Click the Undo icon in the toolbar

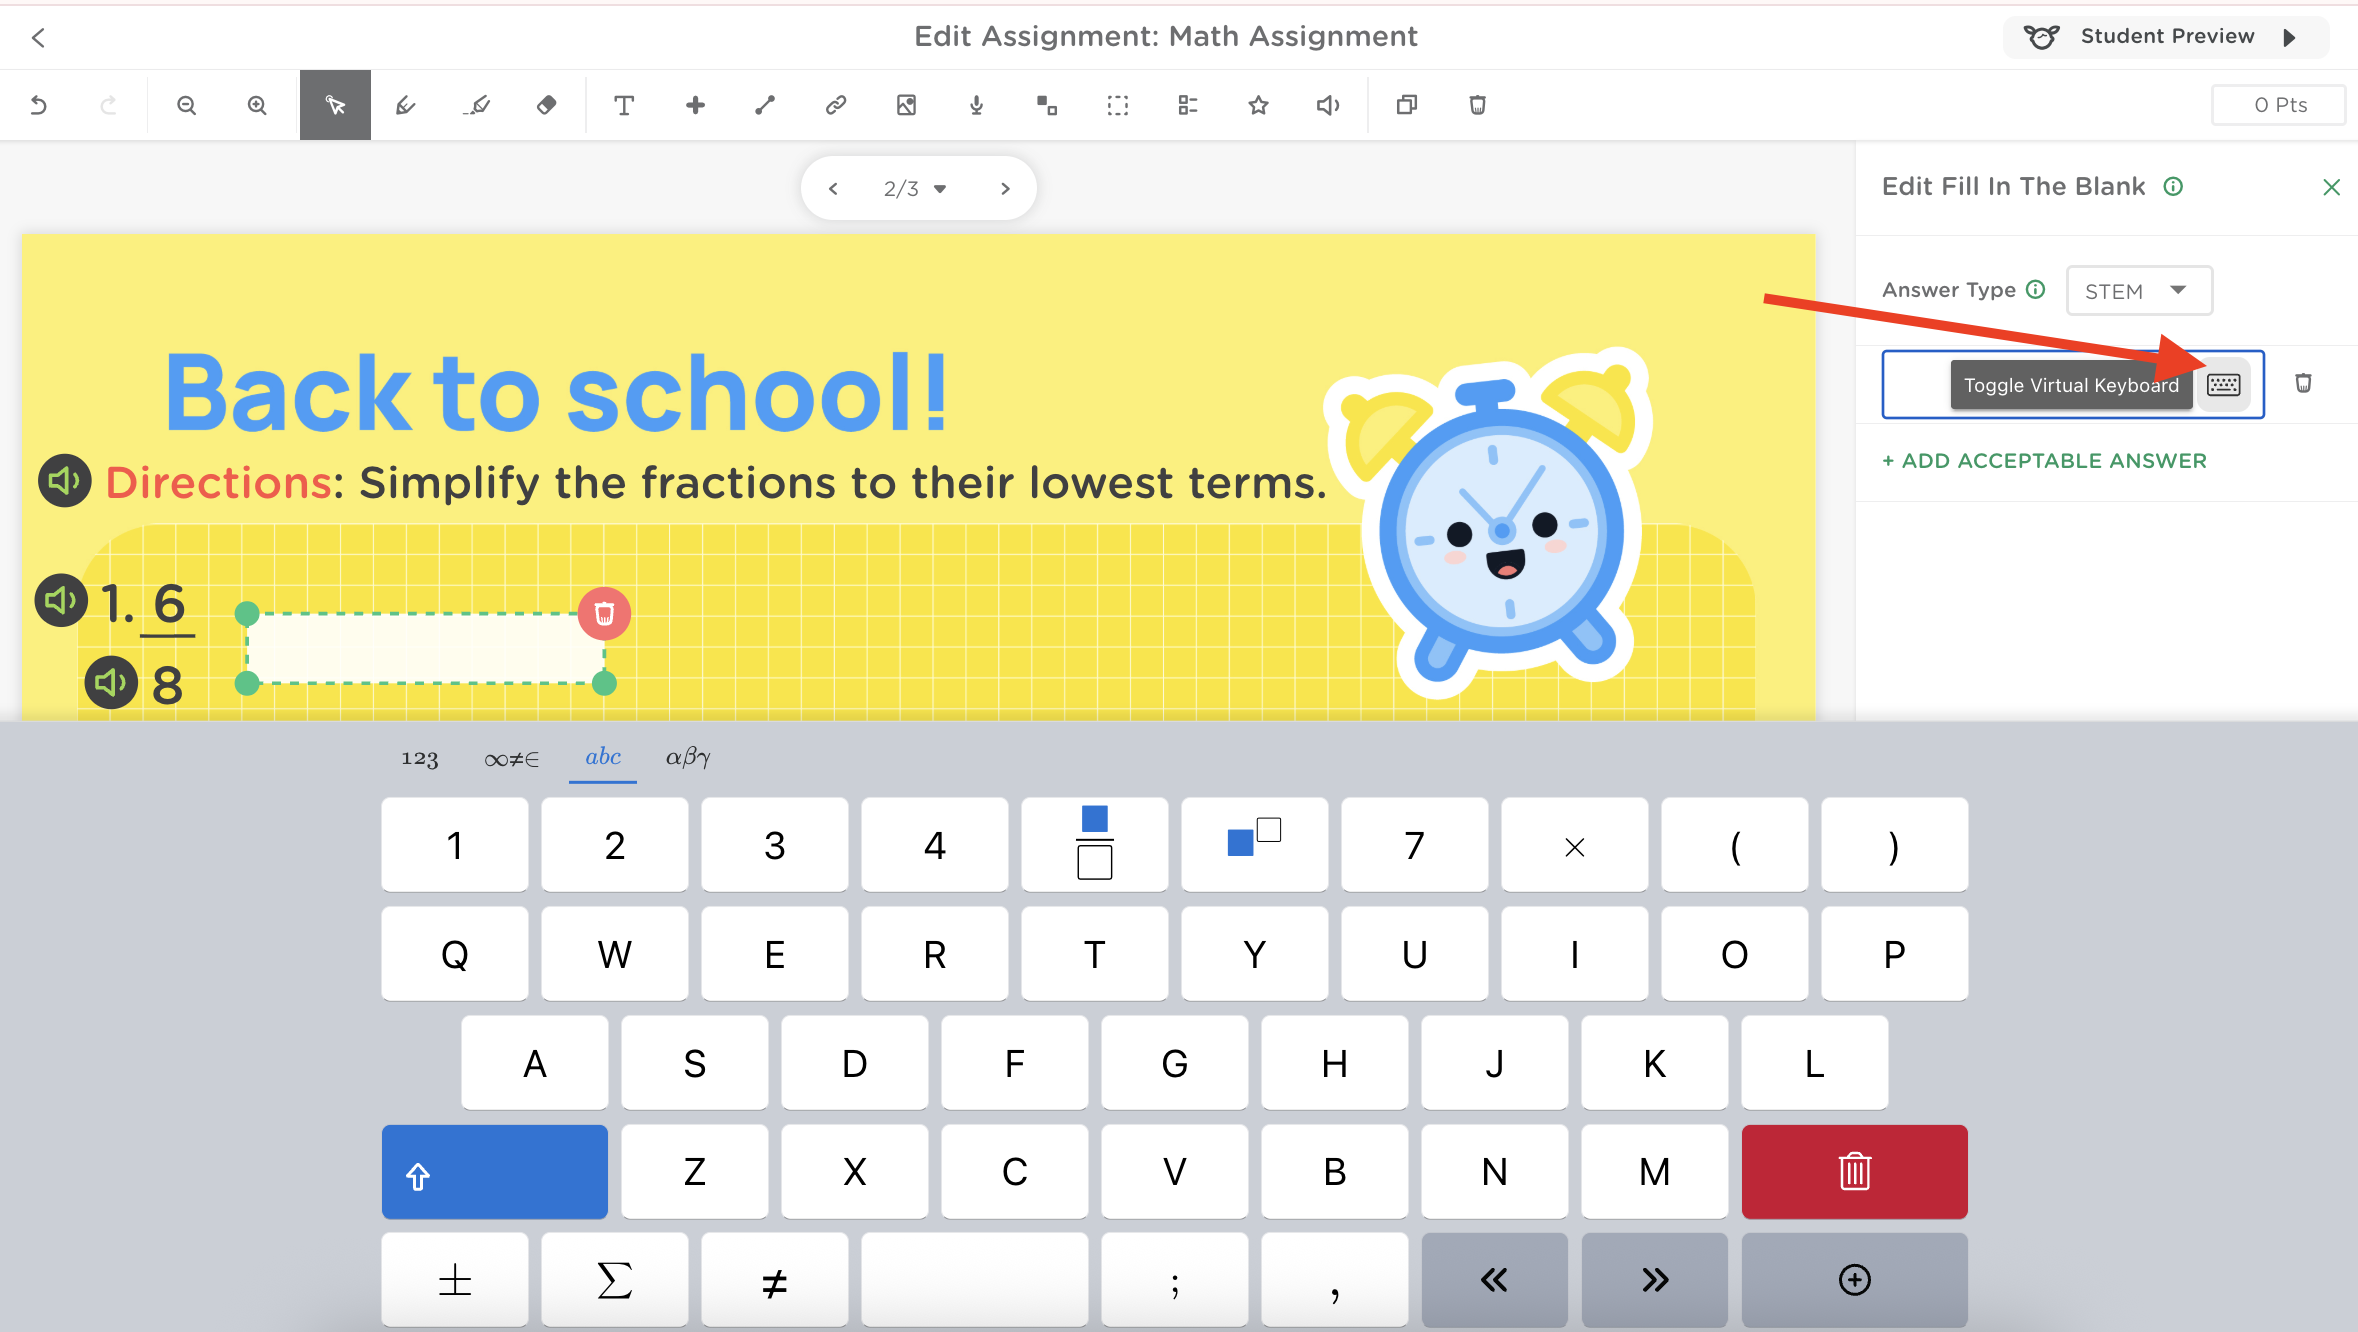tap(39, 105)
